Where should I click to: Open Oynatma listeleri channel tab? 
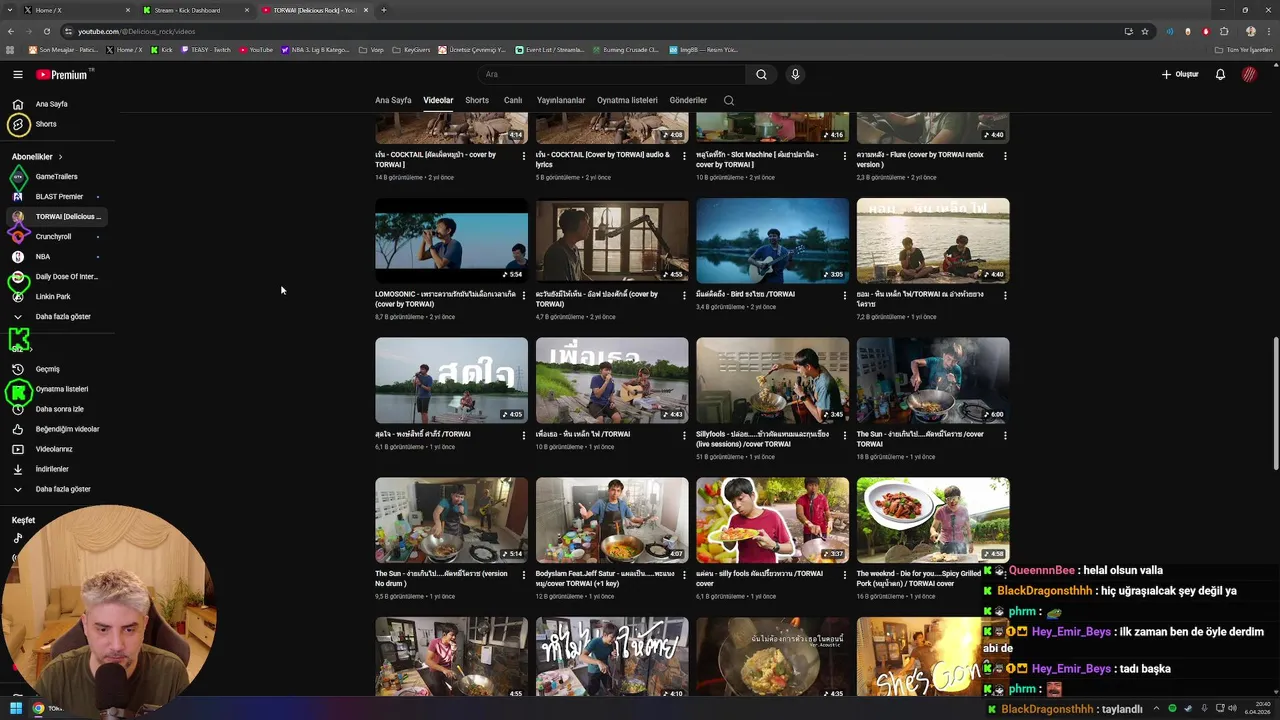[627, 100]
